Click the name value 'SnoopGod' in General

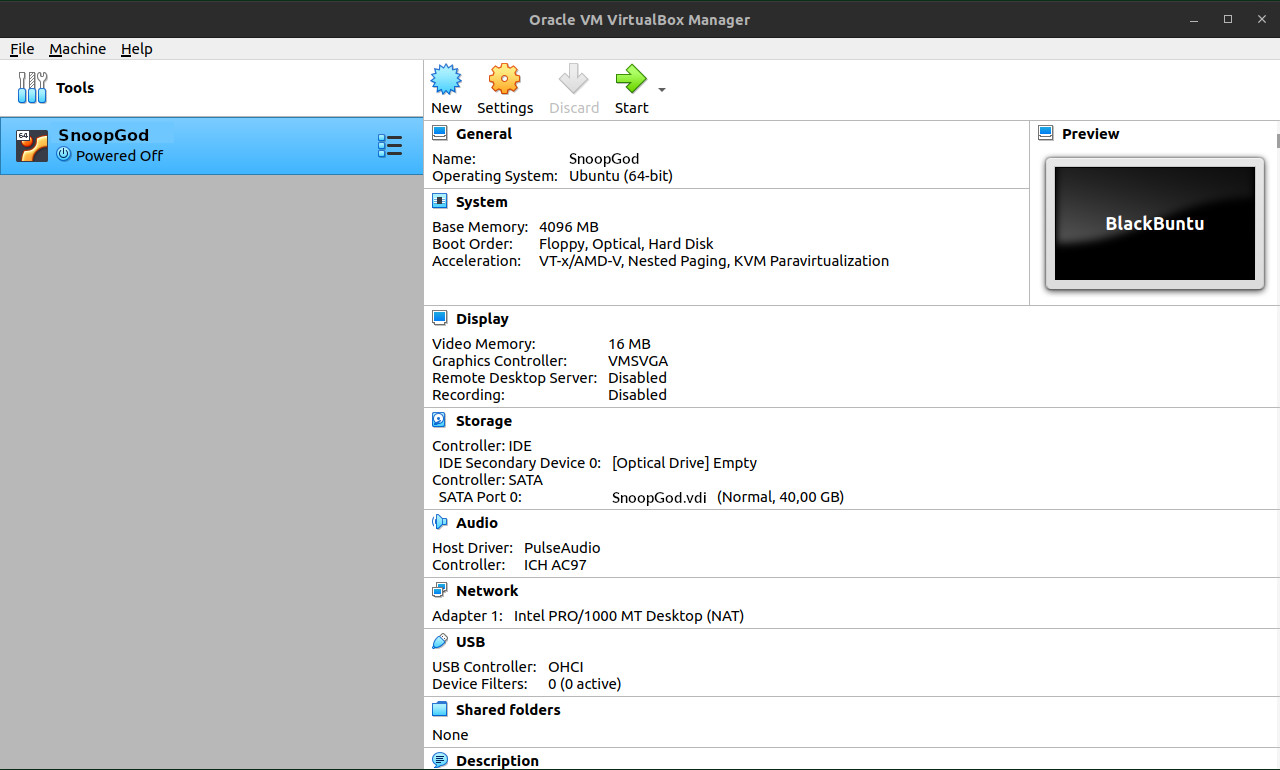pyautogui.click(x=604, y=159)
